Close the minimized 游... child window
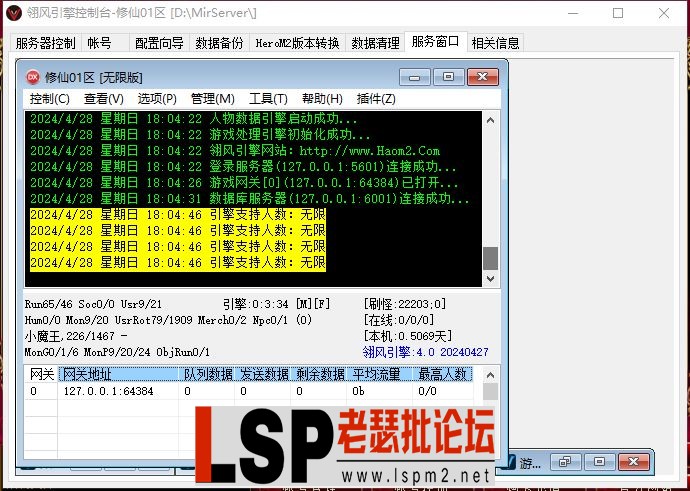Image resolution: width=690 pixels, height=491 pixels. click(634, 462)
